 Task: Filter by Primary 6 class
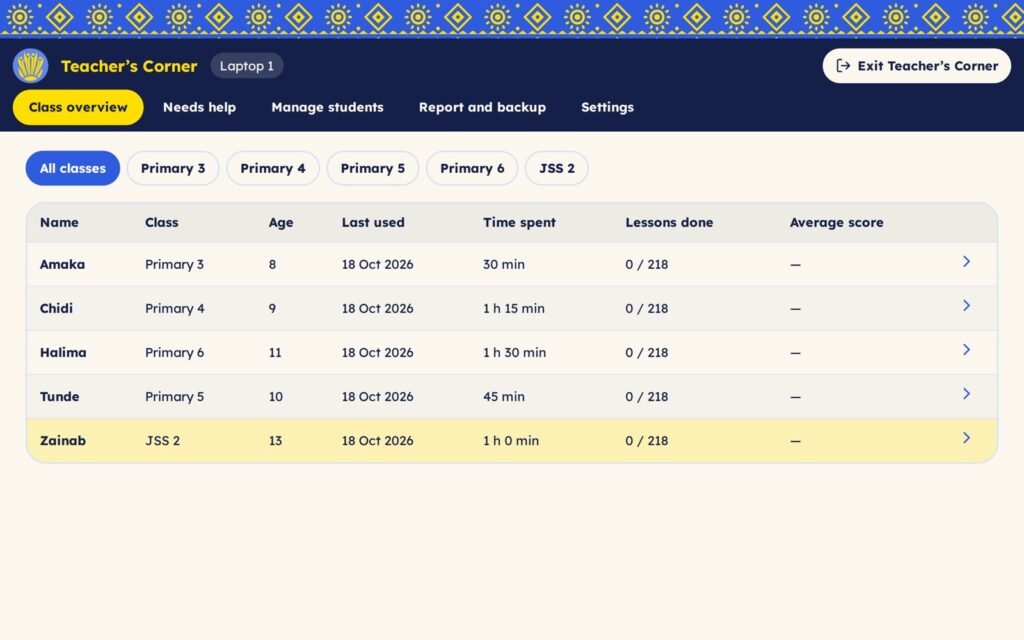point(472,168)
